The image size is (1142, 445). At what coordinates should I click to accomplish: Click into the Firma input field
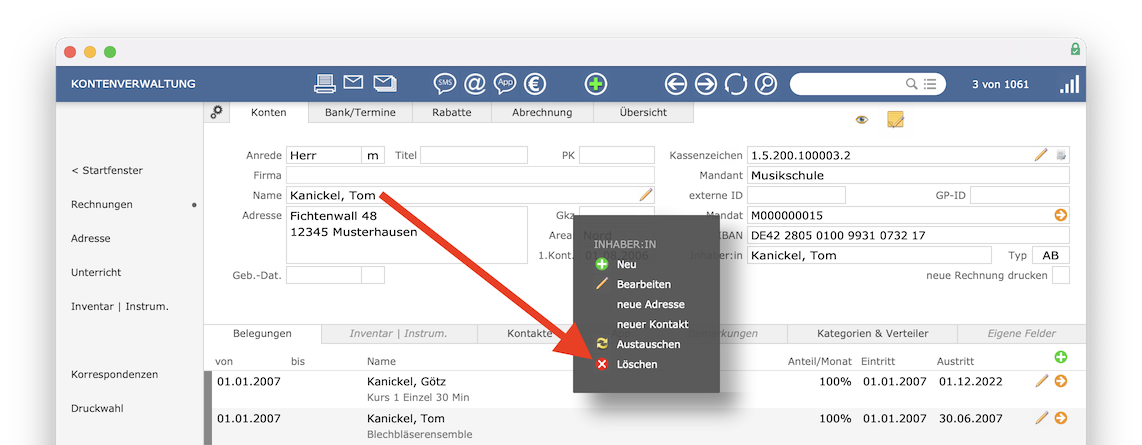[x=470, y=176]
